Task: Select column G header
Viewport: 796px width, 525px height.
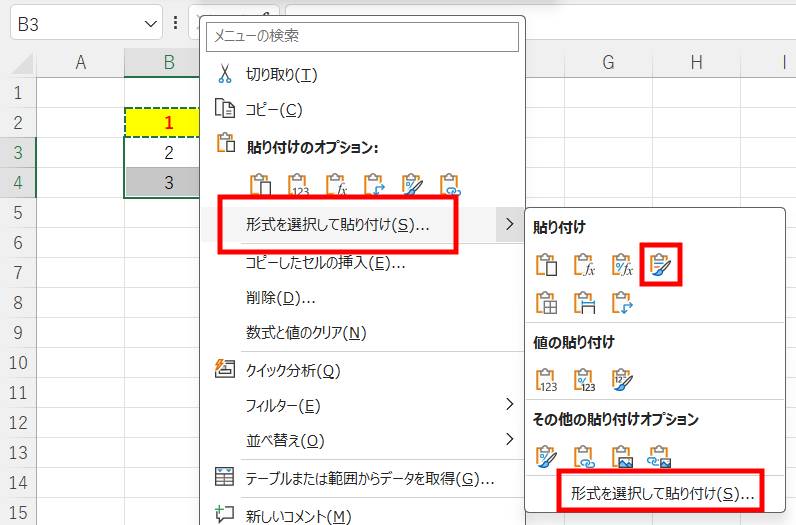Action: 608,62
